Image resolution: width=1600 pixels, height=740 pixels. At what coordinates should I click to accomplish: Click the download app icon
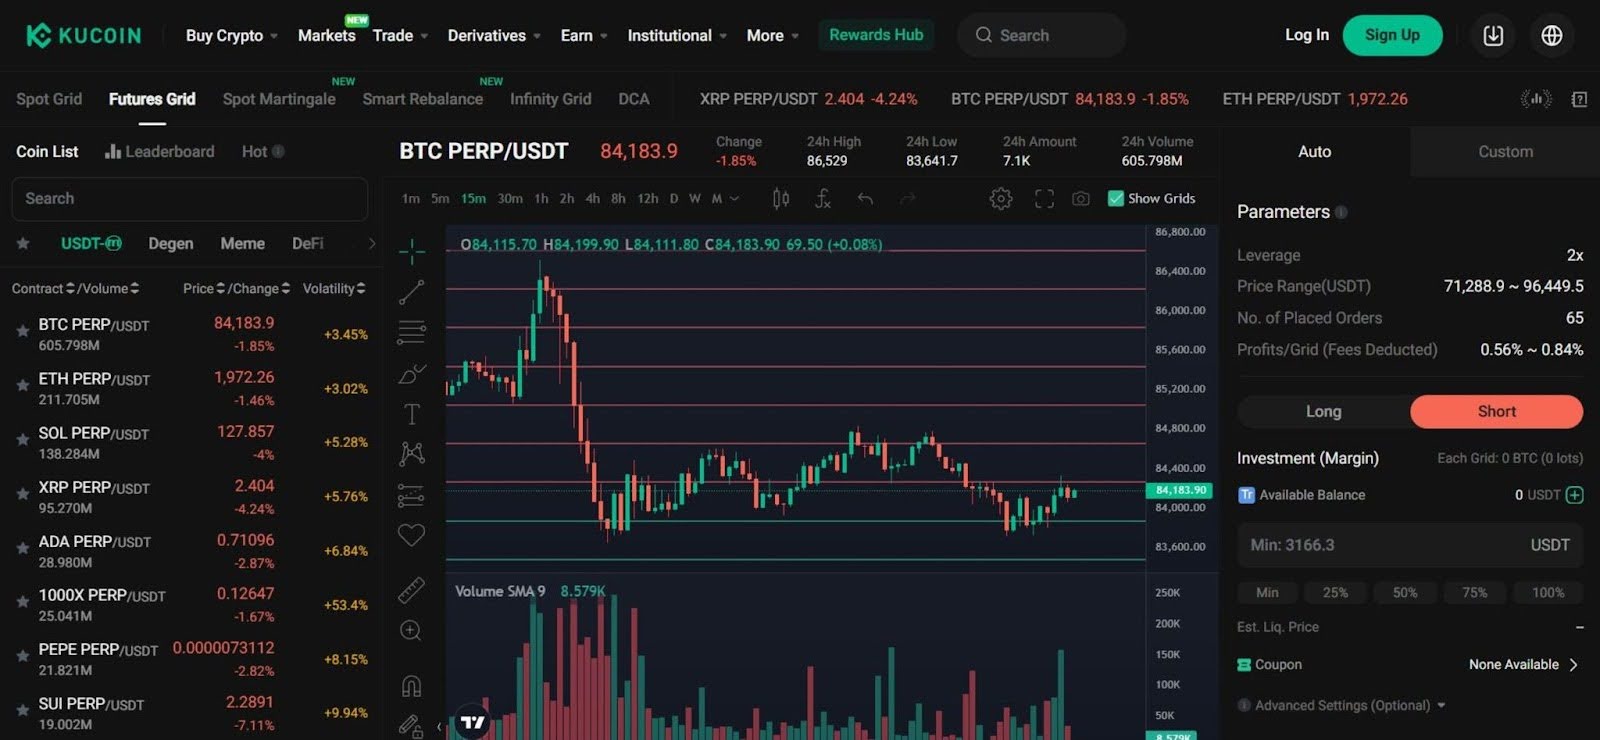tap(1493, 35)
